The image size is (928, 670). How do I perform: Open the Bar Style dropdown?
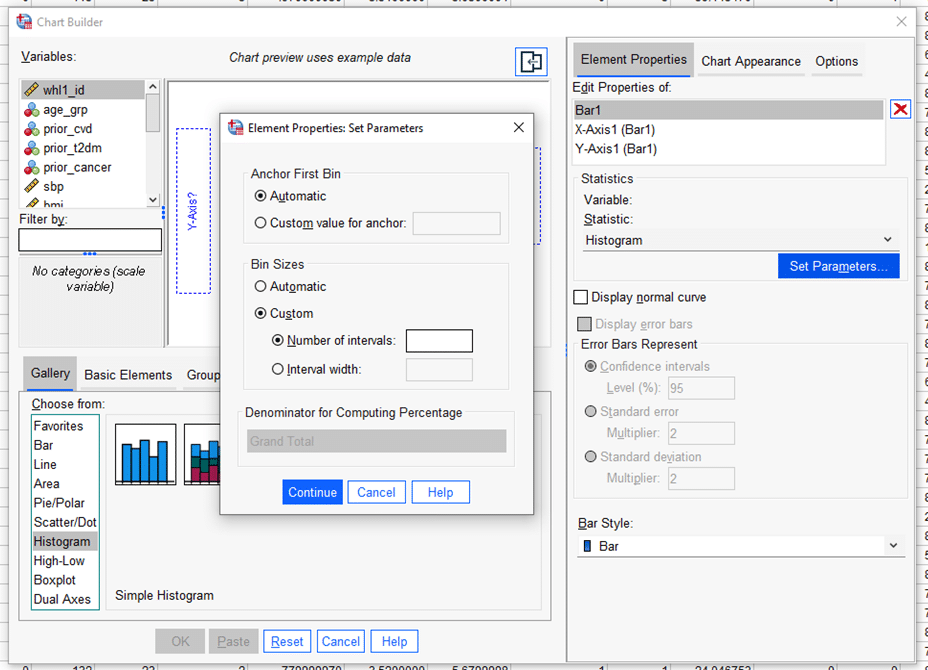coord(739,546)
